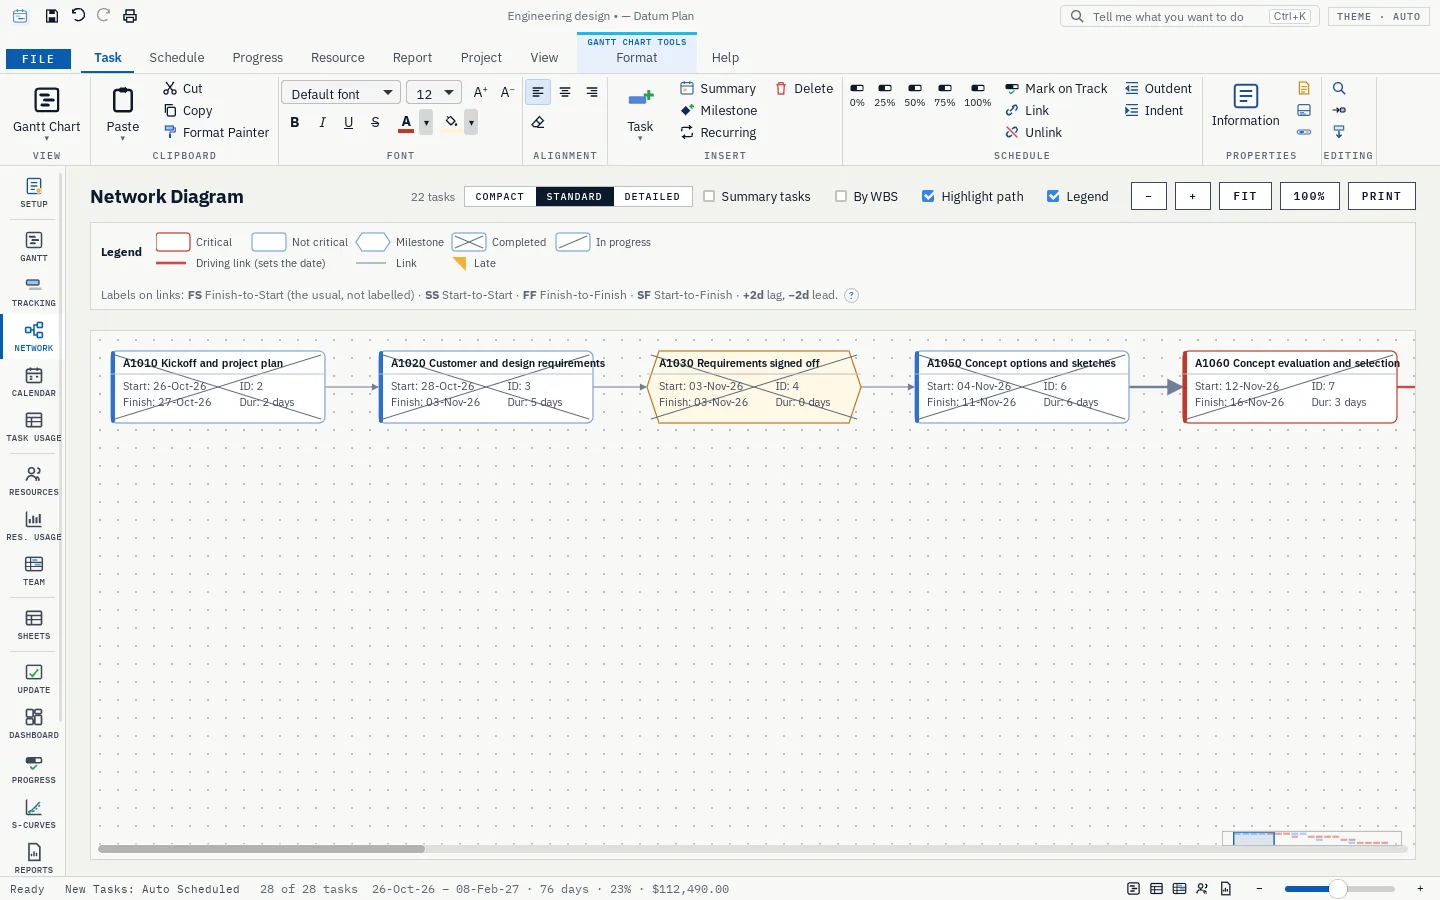Click the horizontal scrollbar of the diagram
The height and width of the screenshot is (900, 1440).
(261, 849)
